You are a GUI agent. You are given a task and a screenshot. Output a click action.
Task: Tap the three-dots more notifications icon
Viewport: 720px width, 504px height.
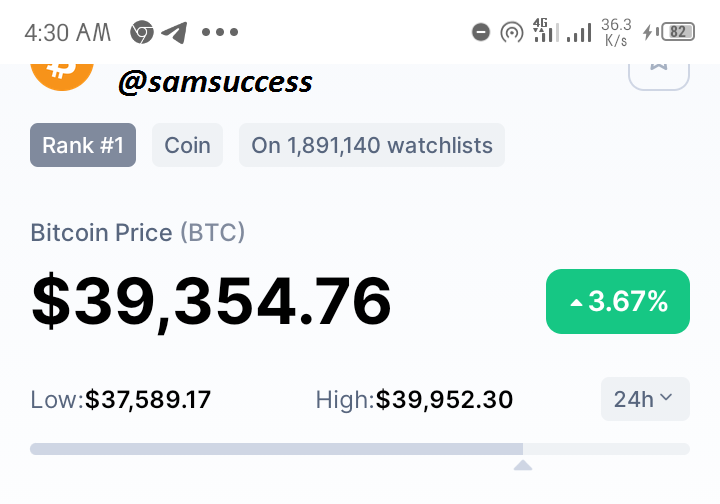click(x=220, y=32)
